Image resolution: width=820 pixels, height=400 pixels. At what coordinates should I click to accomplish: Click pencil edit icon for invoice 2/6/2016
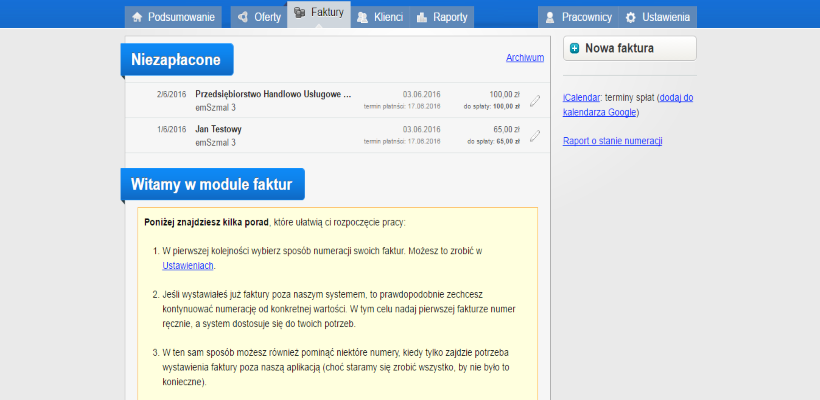click(x=535, y=100)
